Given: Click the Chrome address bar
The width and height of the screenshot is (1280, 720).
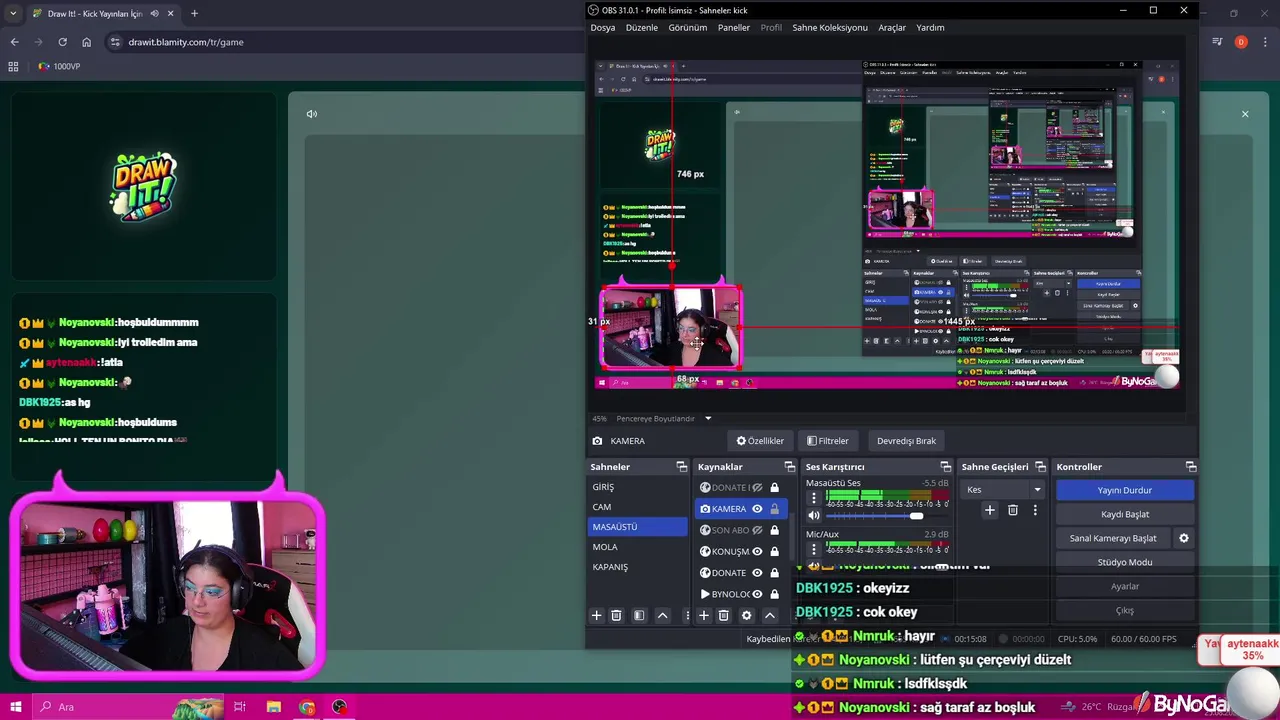Looking at the screenshot, I should (340, 42).
